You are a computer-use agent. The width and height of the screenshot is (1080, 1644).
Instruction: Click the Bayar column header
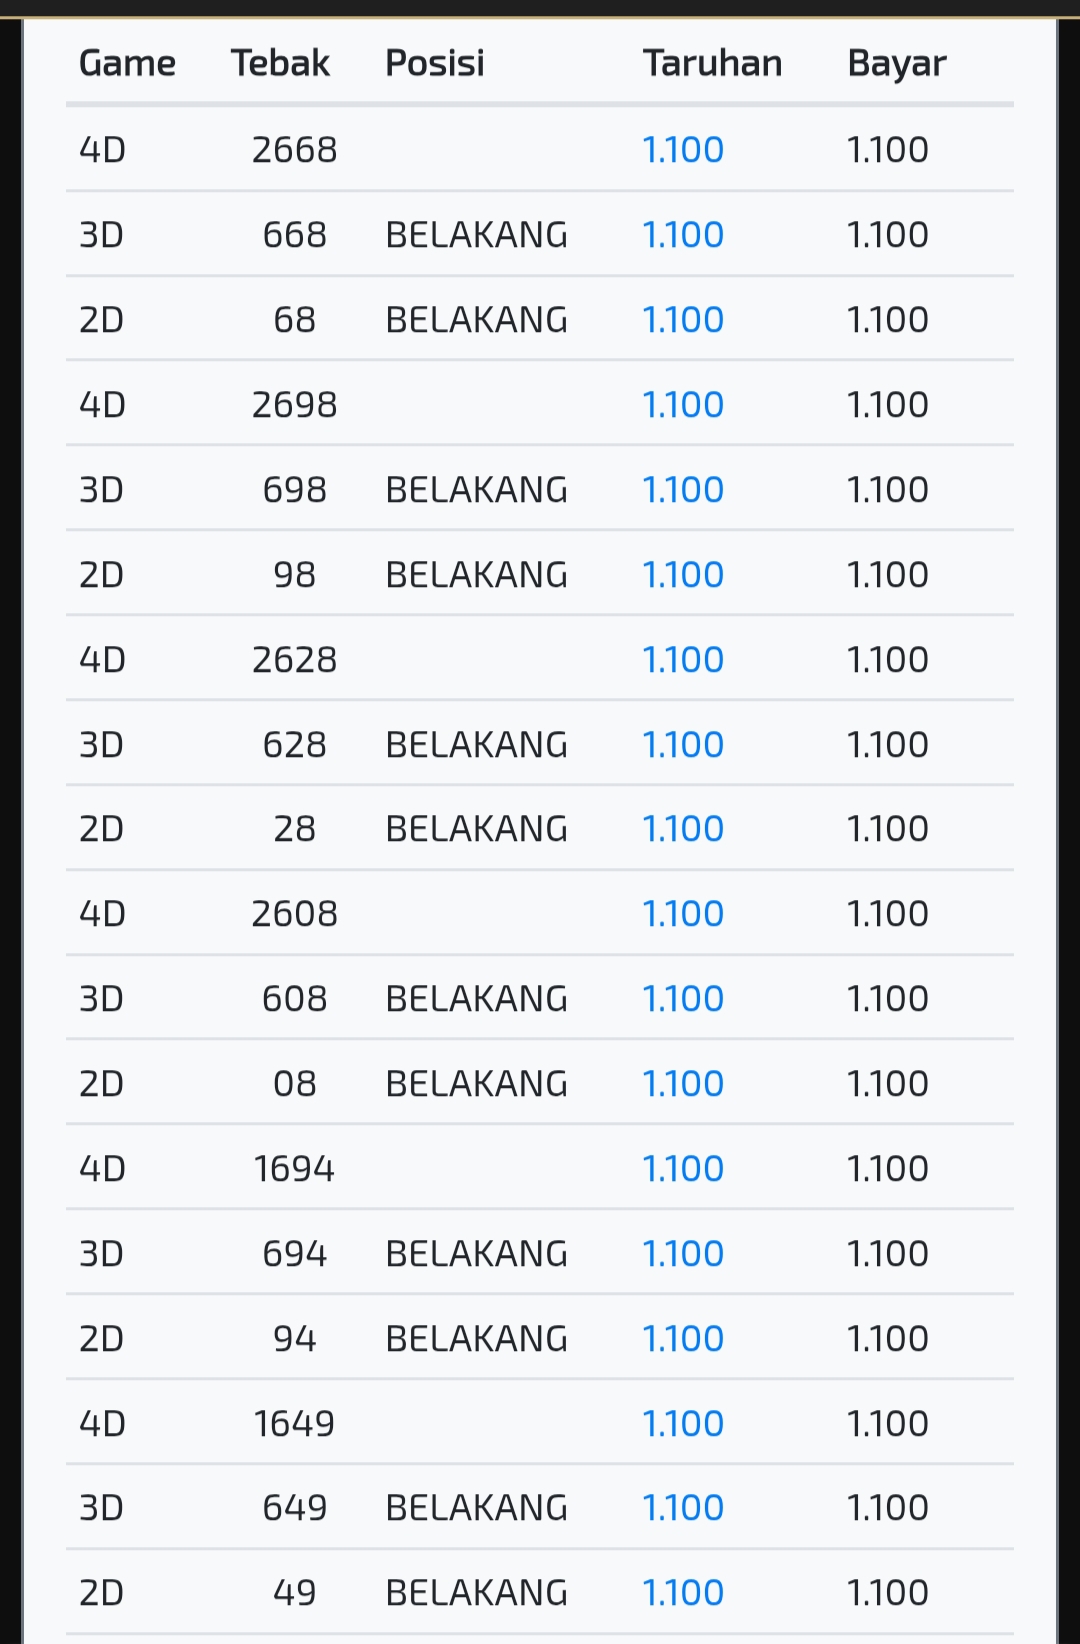pyautogui.click(x=896, y=63)
